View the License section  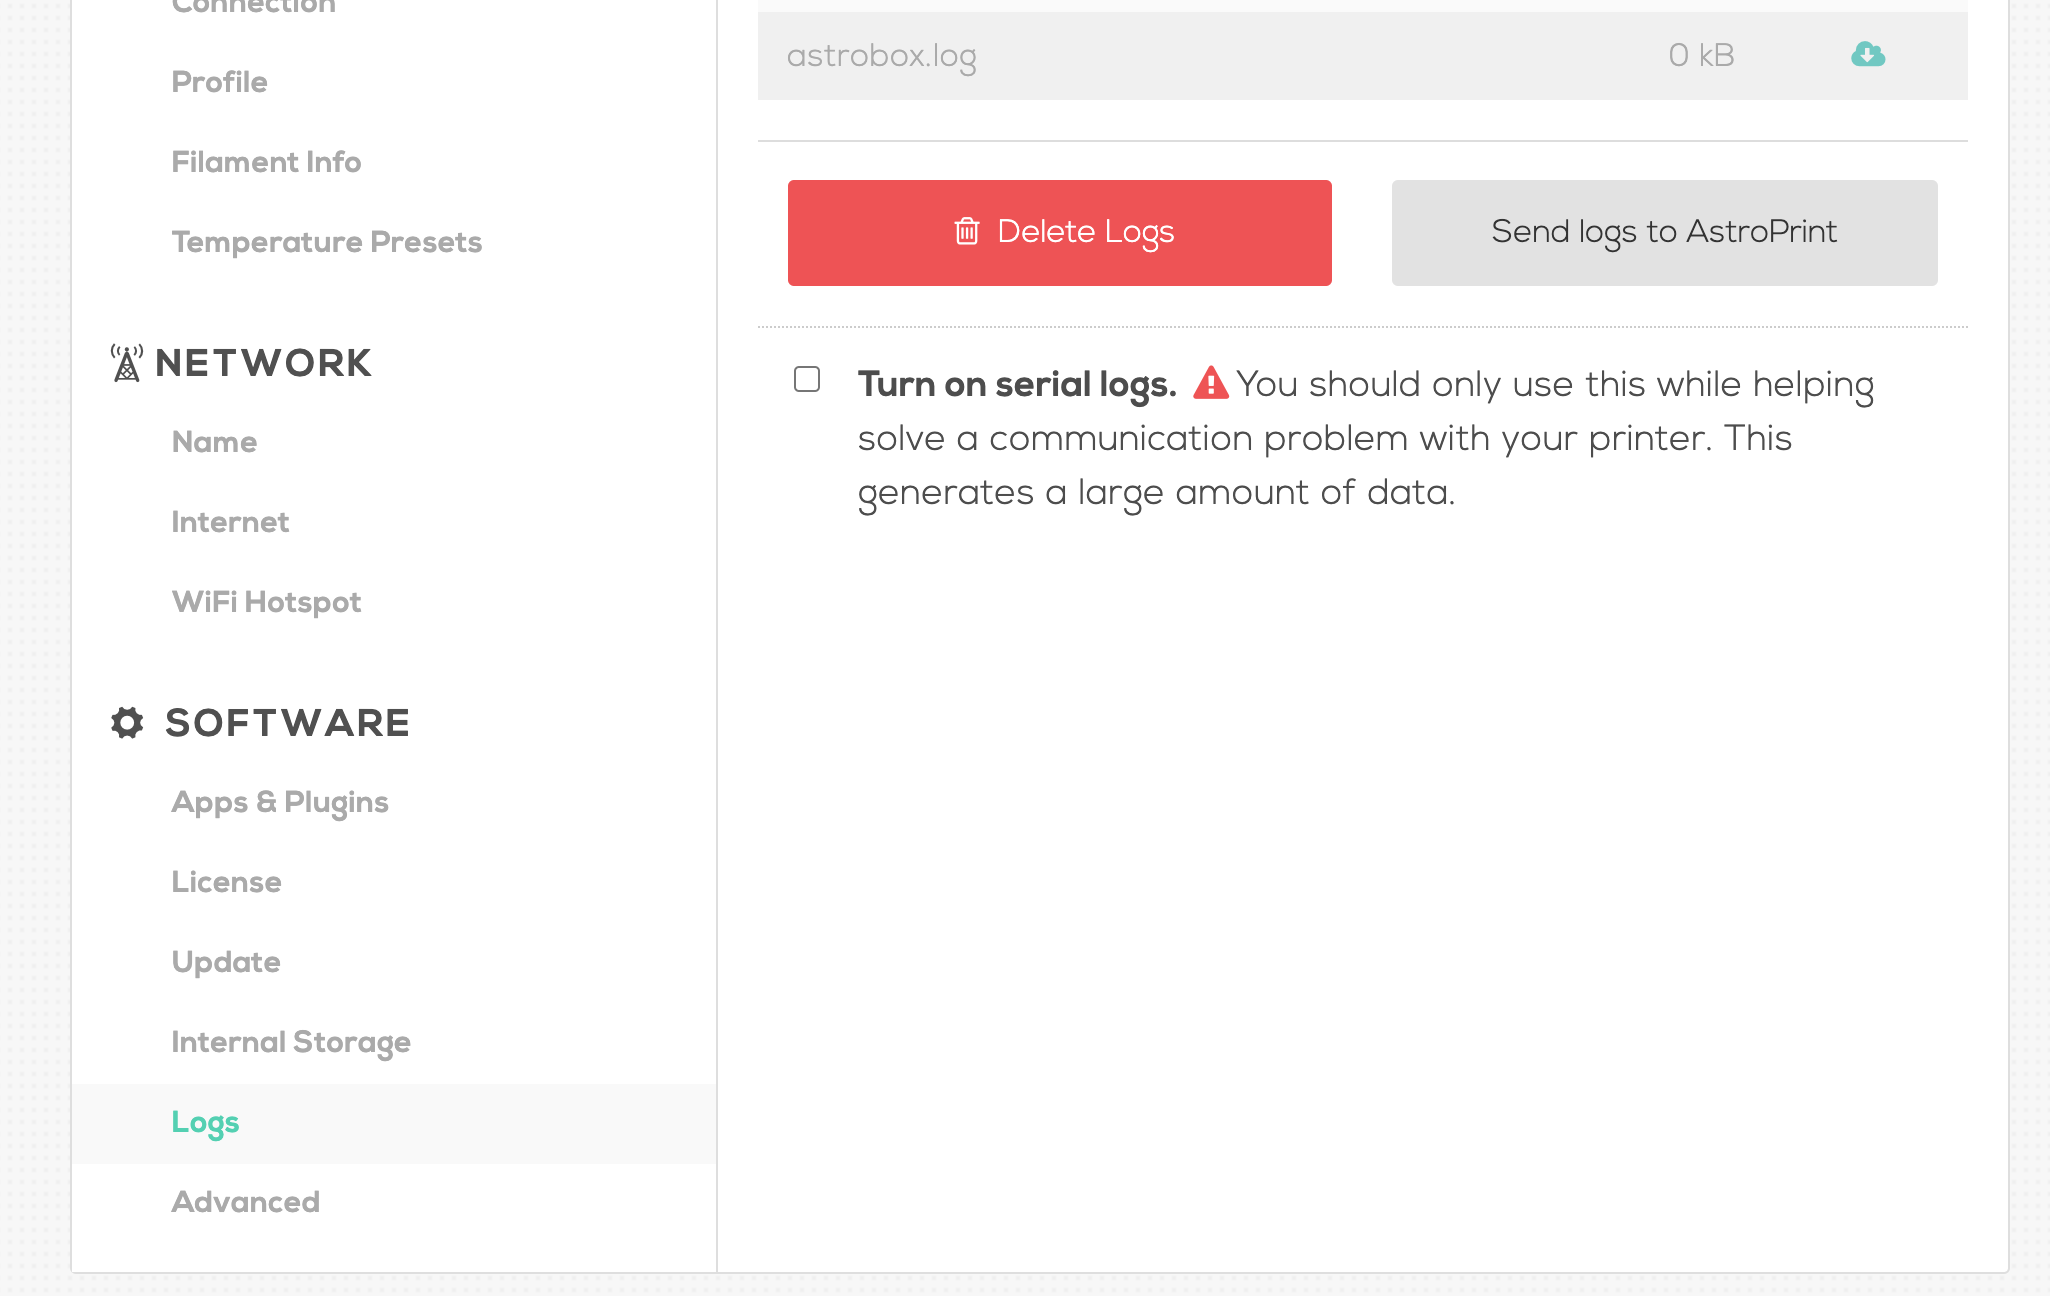point(226,882)
